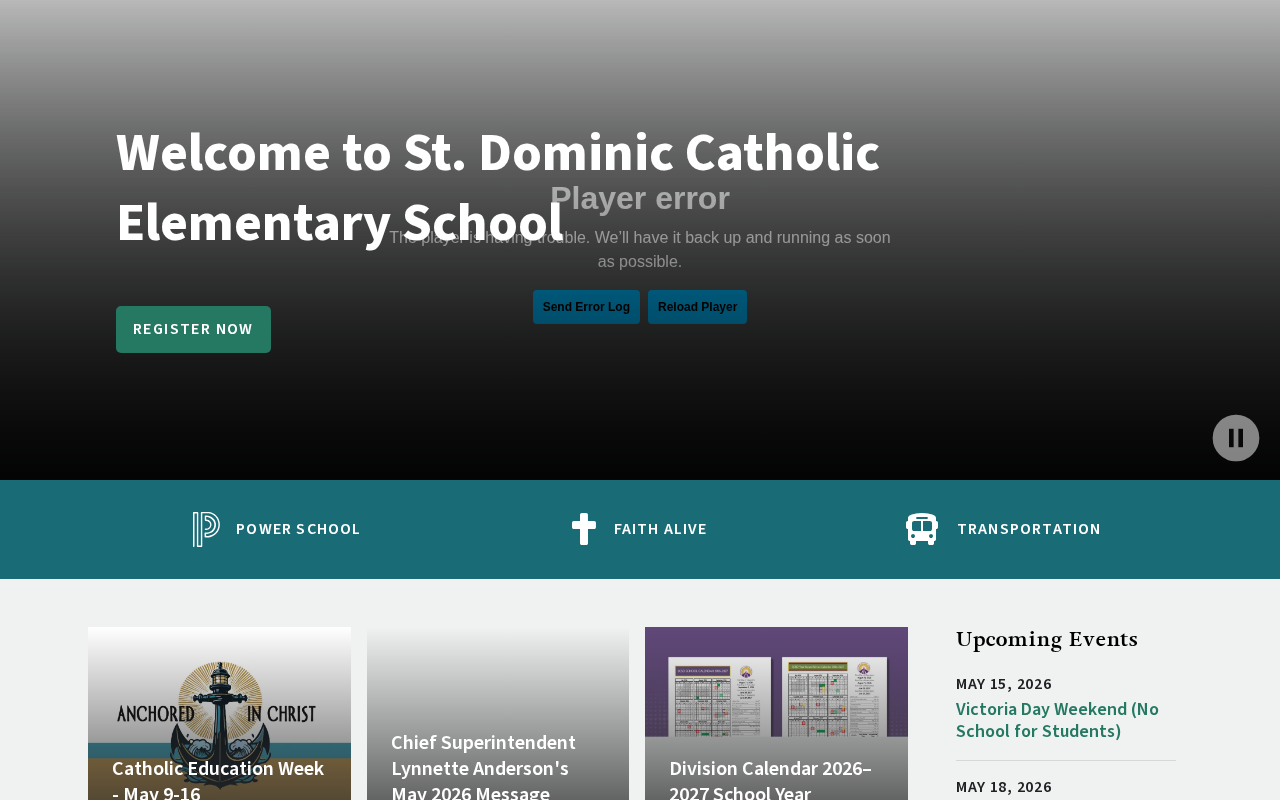Select the Faith Alive cross icon
This screenshot has width=1280, height=800.
[584, 529]
